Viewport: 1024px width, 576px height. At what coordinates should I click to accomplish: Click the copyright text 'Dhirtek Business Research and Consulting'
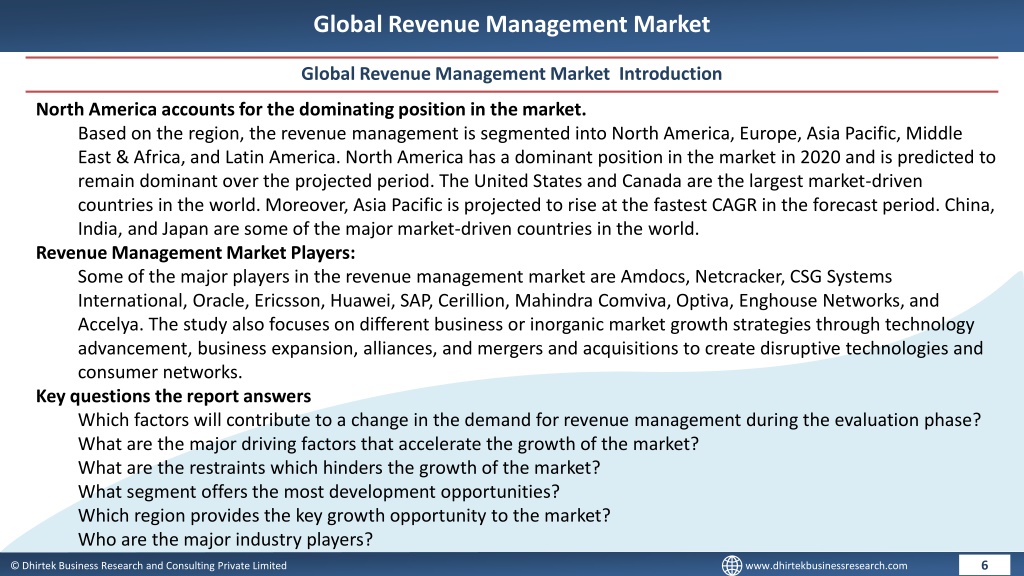pyautogui.click(x=148, y=566)
